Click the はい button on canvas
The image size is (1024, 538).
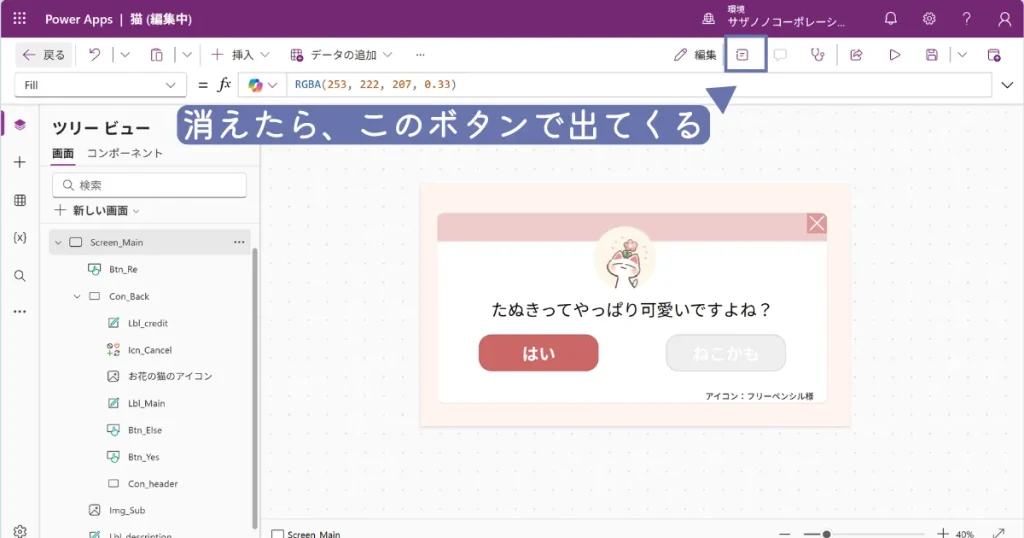[x=538, y=353]
